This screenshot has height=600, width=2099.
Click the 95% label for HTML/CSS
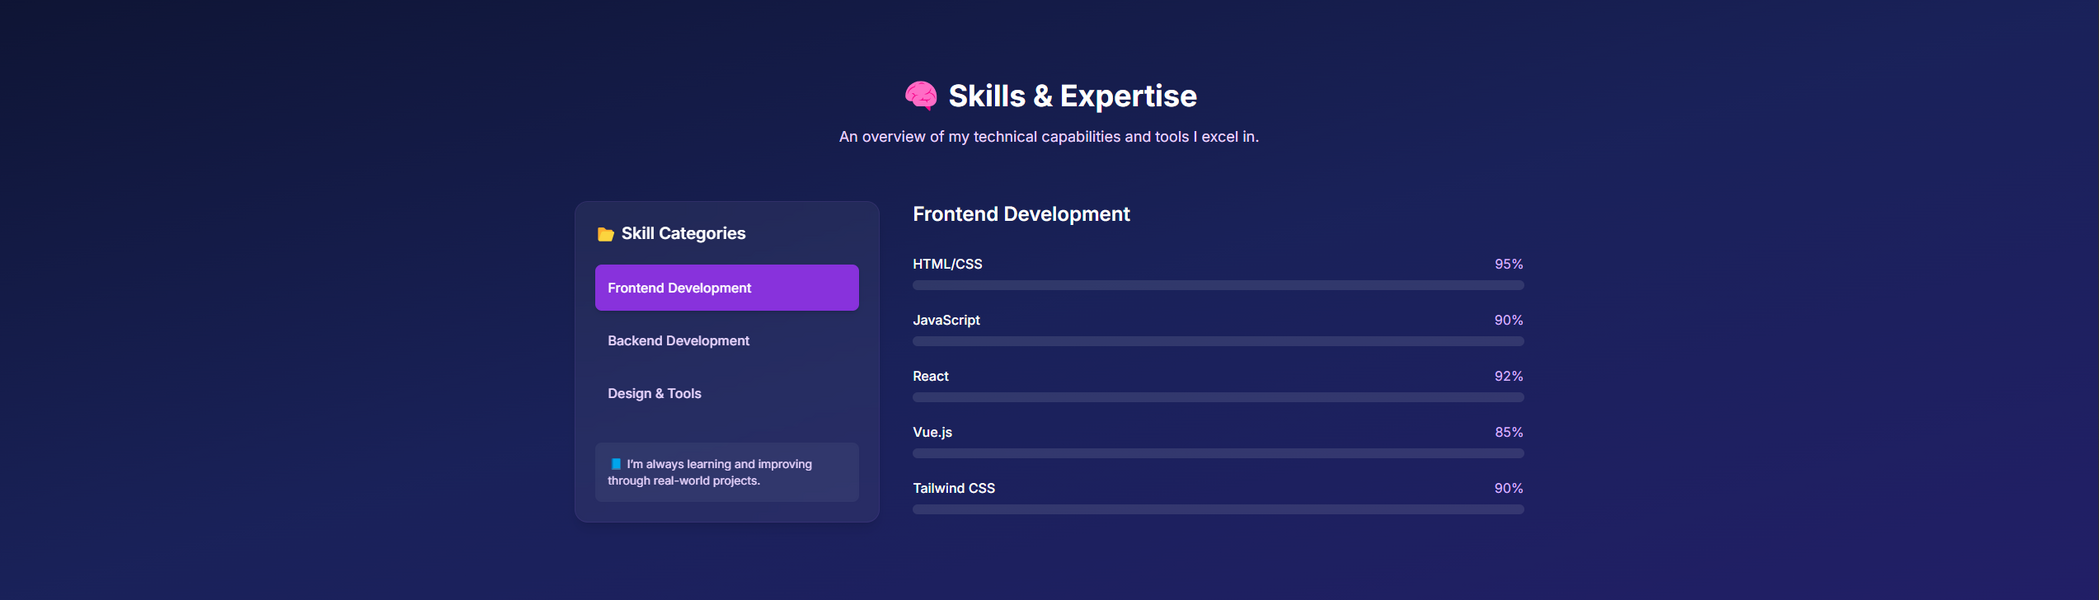coord(1507,264)
